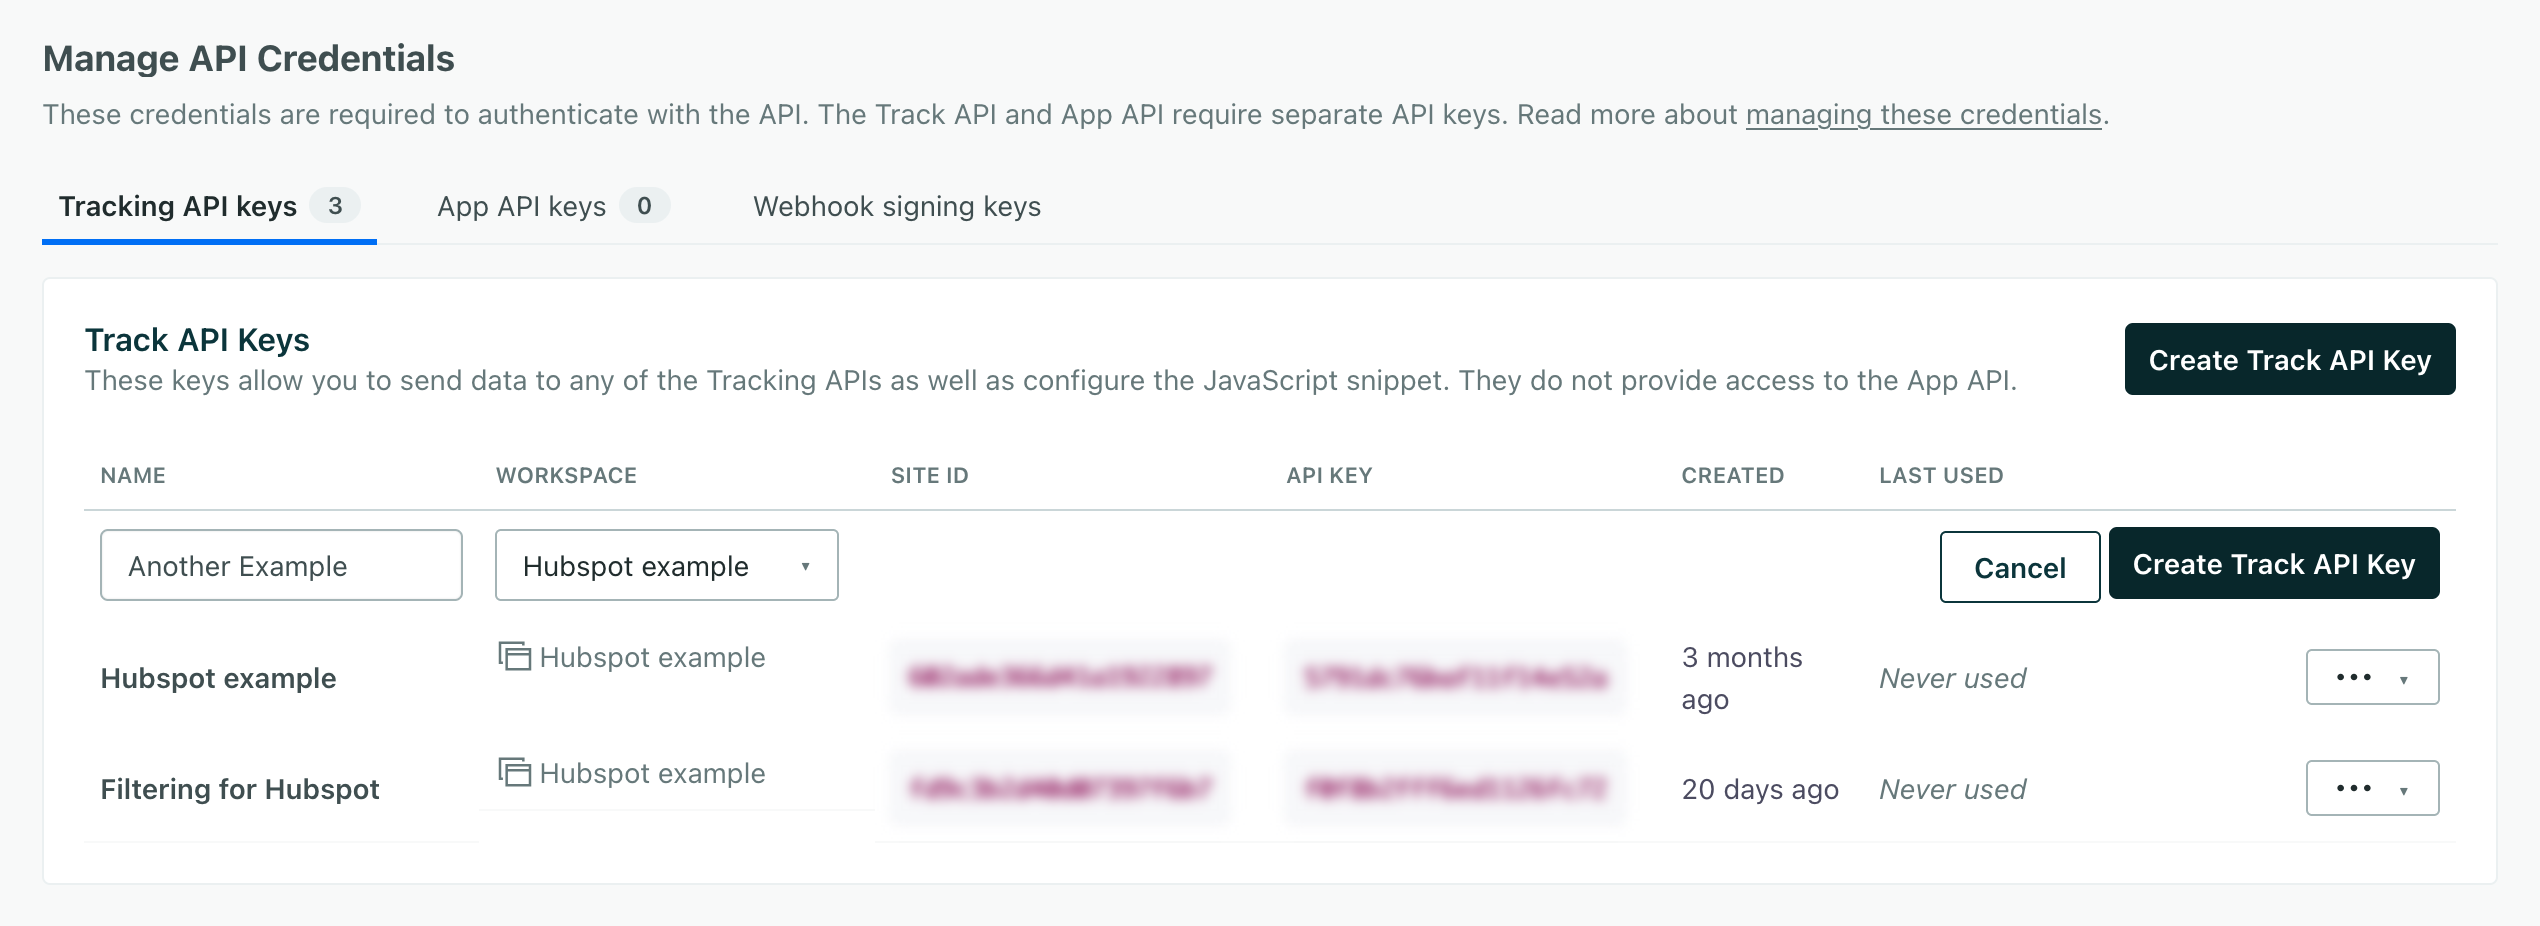This screenshot has width=2540, height=926.
Task: Open the caret dropdown on Filtering for Hubspot row
Action: tap(2404, 788)
